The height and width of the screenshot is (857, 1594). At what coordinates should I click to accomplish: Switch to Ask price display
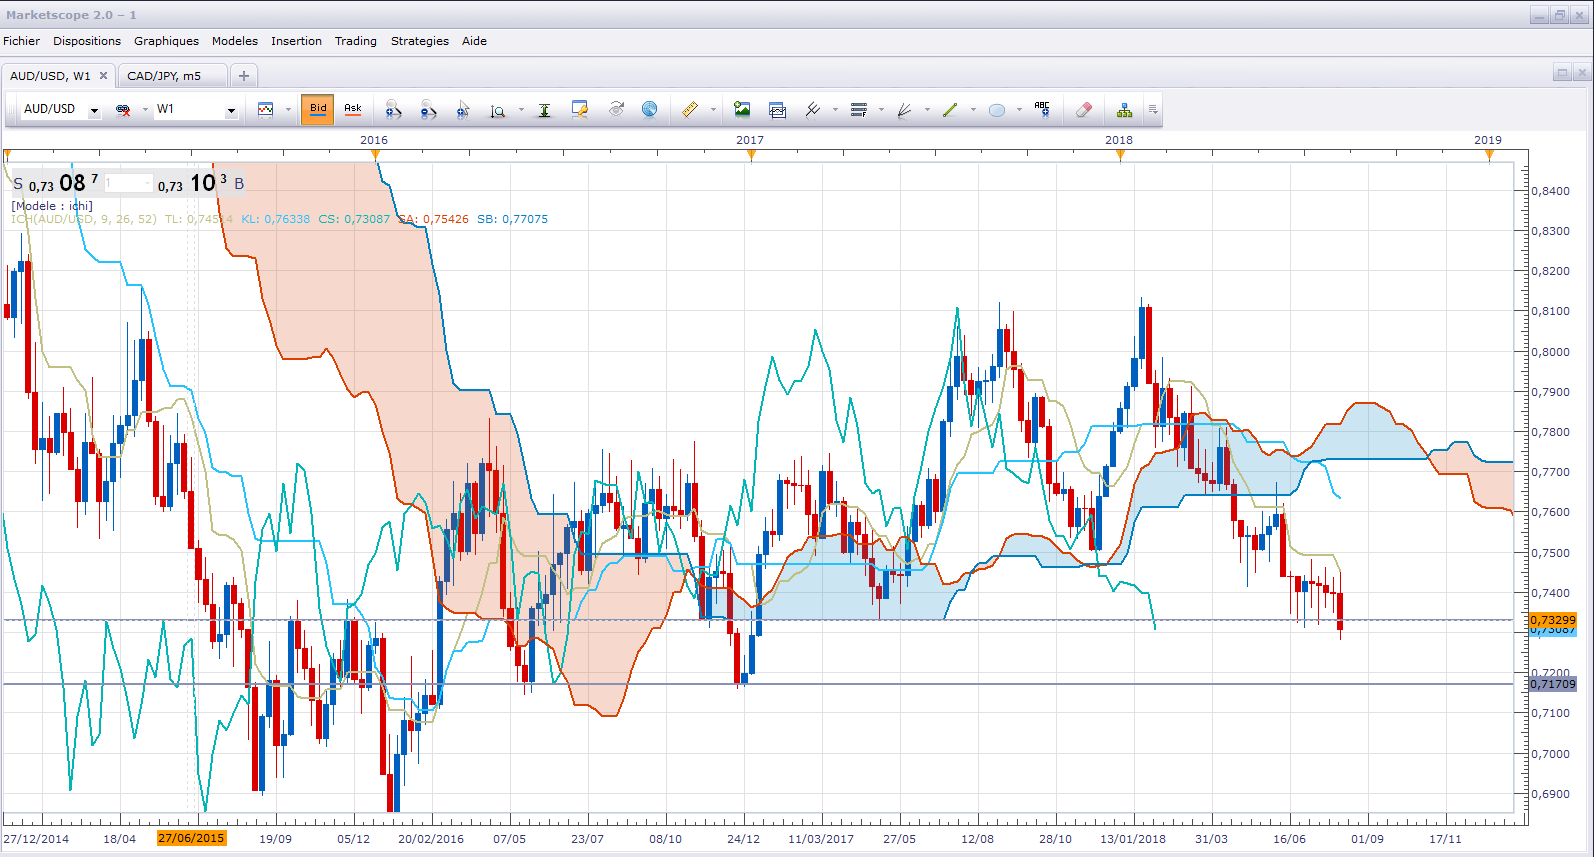click(x=353, y=109)
